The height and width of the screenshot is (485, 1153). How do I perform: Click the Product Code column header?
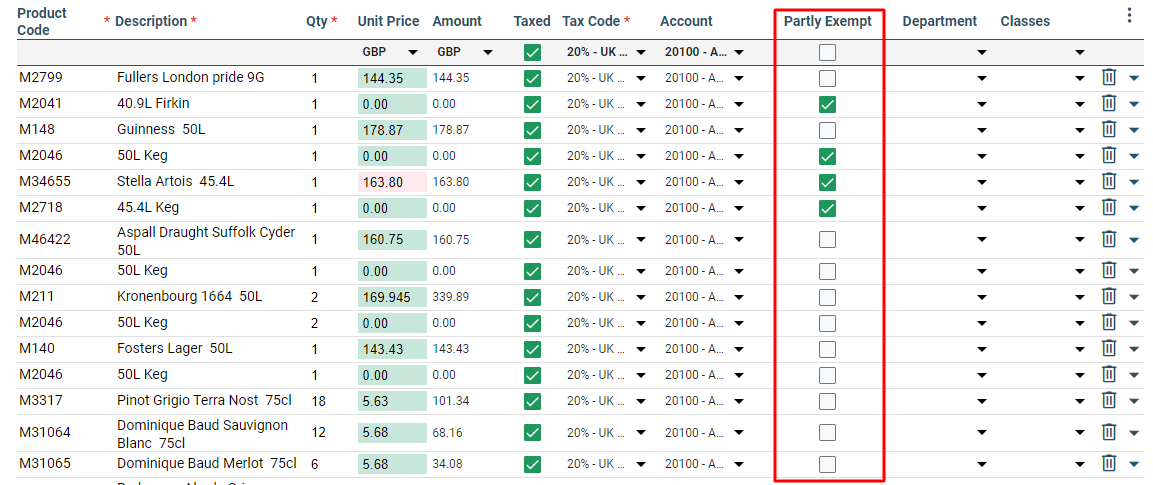point(42,21)
